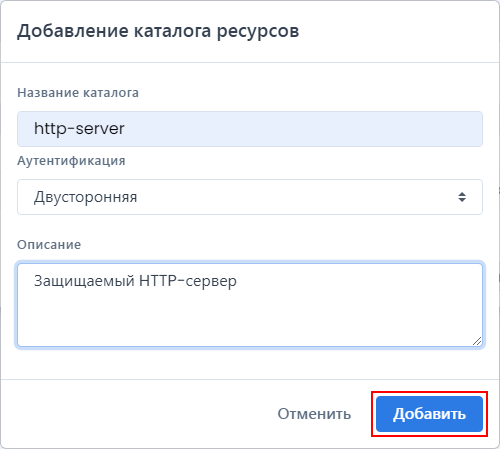Click the Название каталога label
500x449 pixels.
pos(78,93)
